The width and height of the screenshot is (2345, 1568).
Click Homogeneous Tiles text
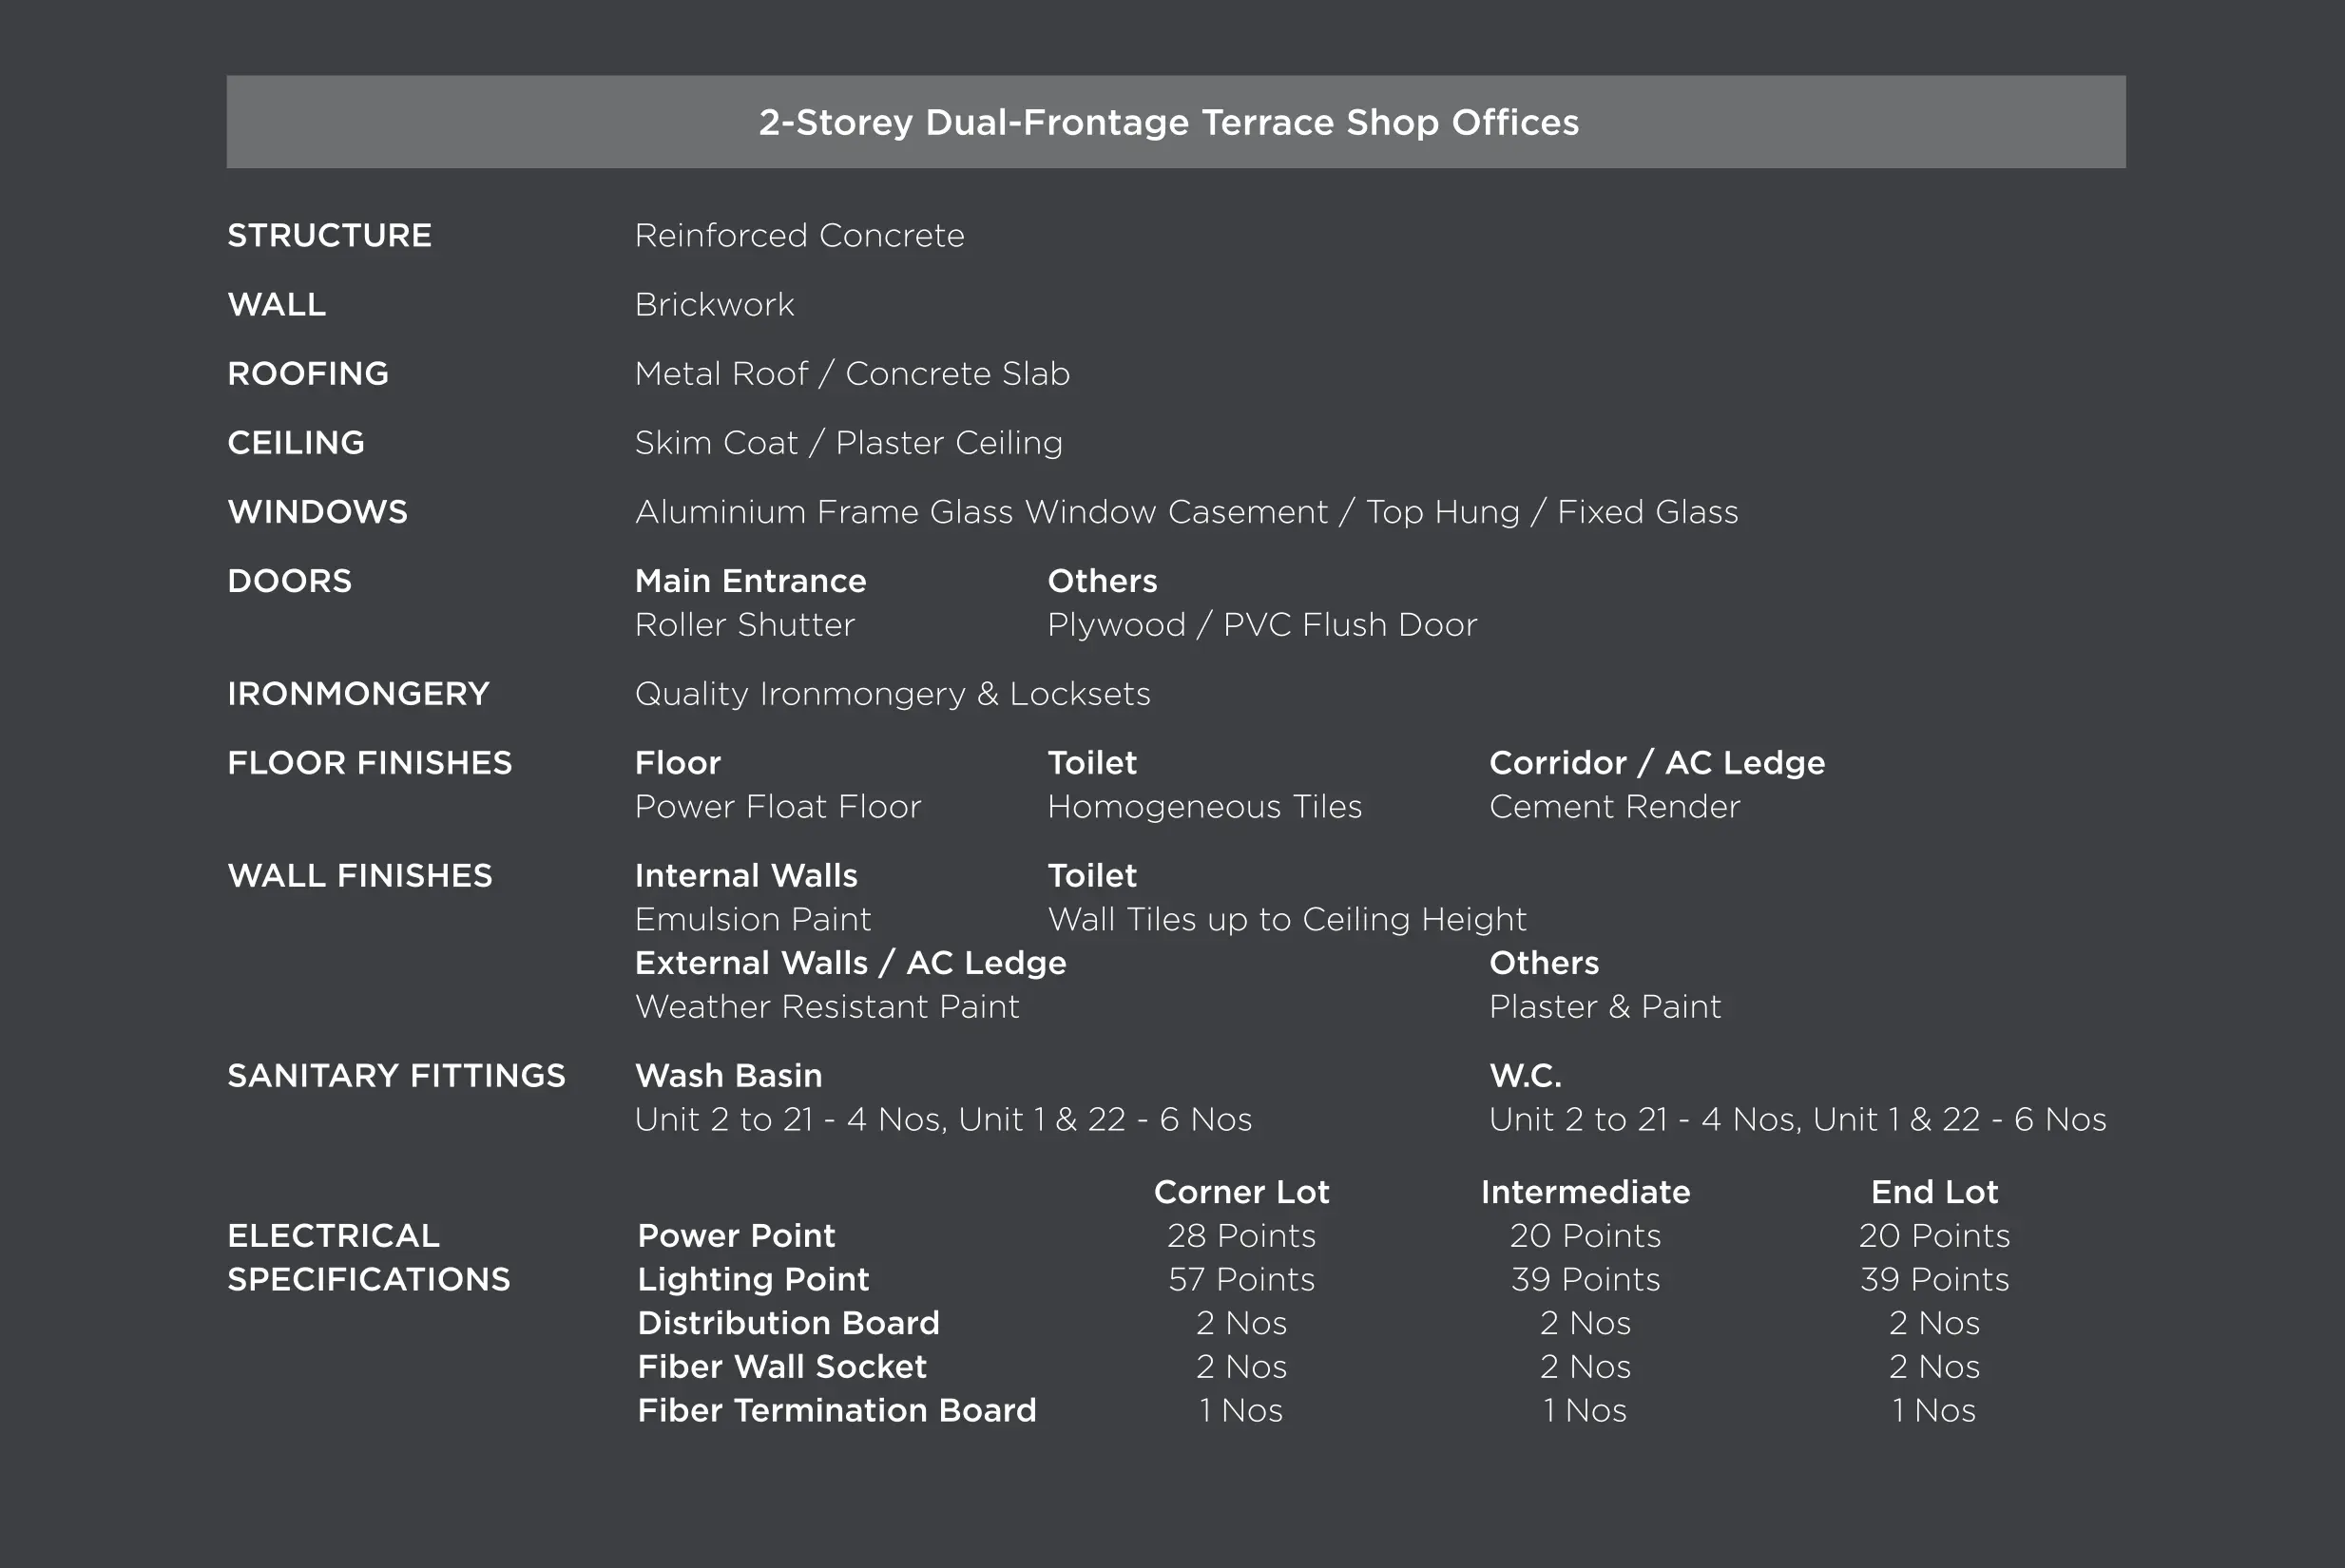(x=1204, y=806)
